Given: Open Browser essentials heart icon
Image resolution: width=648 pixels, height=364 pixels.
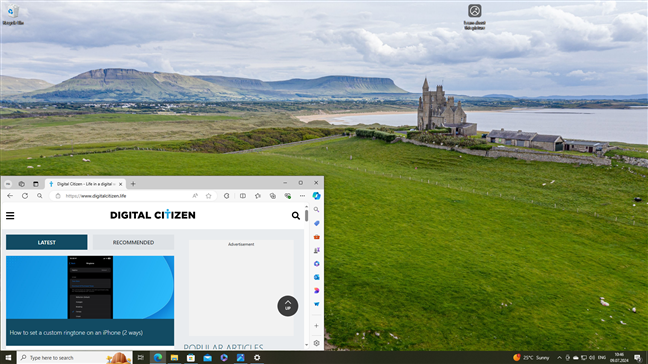Looking at the screenshot, I should (x=288, y=196).
